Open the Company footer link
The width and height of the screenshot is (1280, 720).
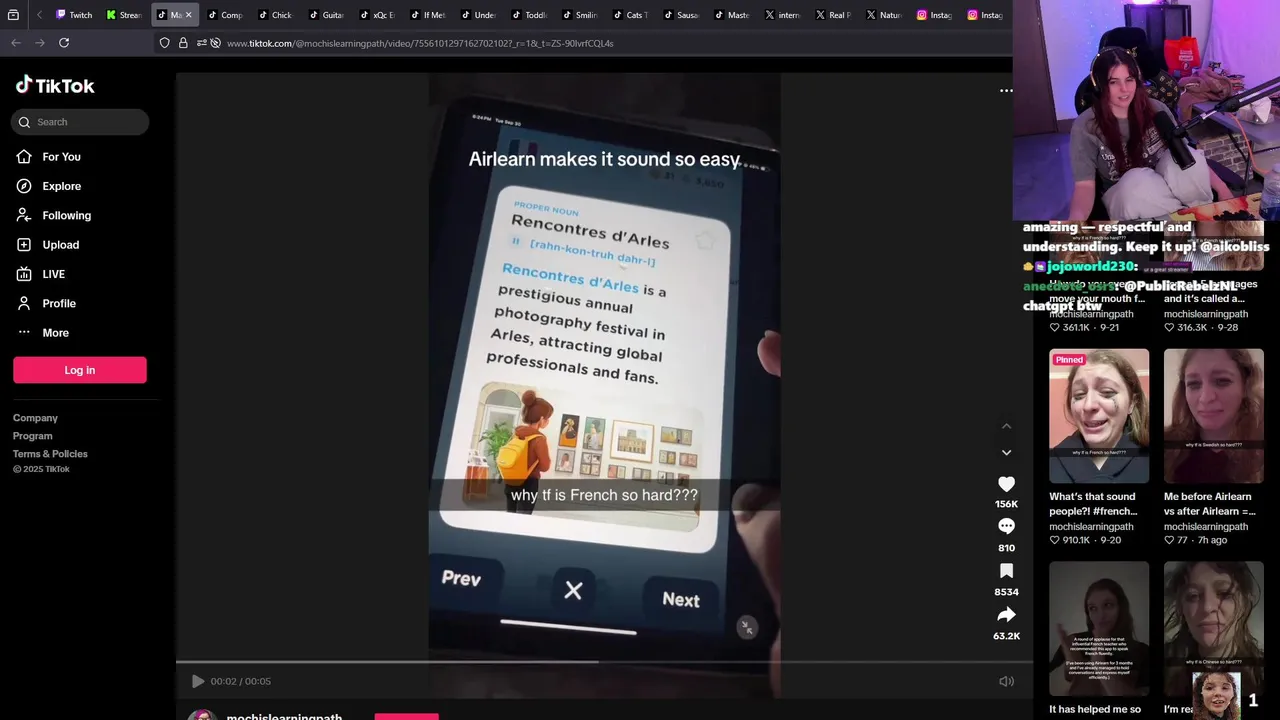pyautogui.click(x=35, y=418)
